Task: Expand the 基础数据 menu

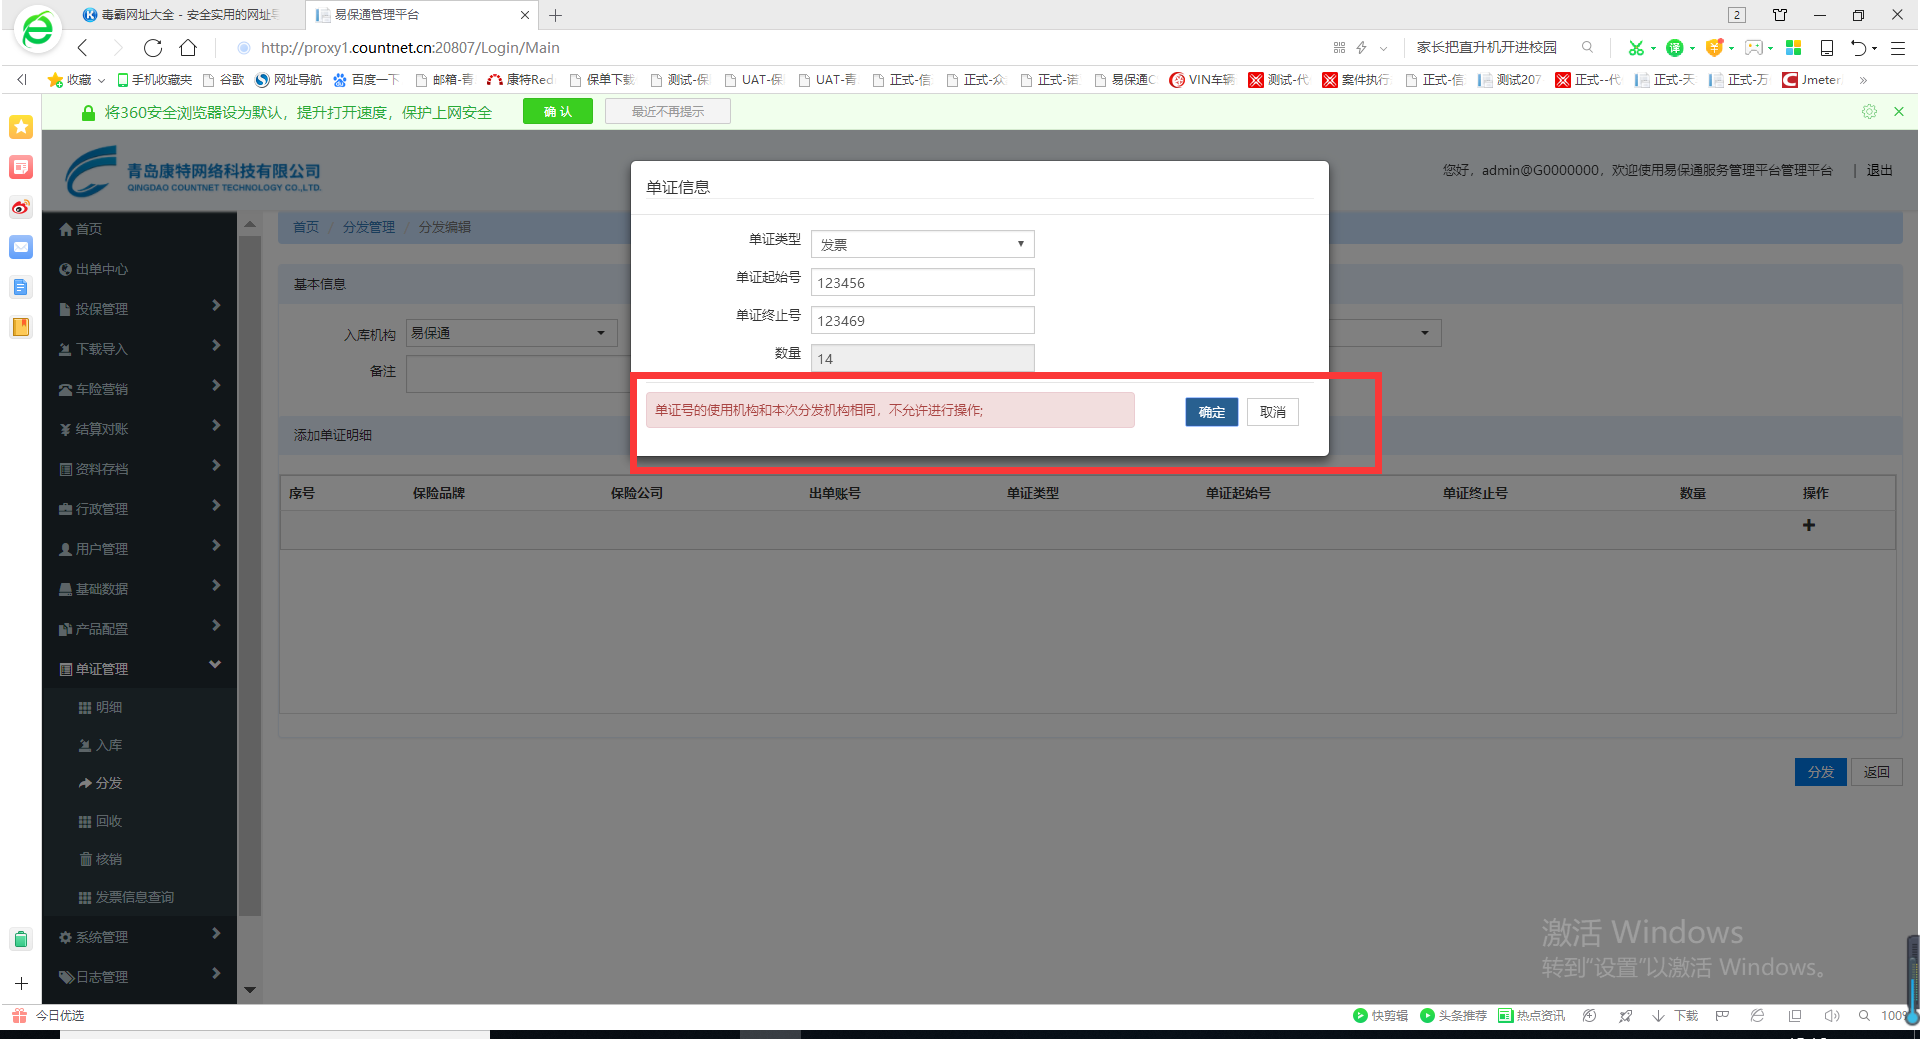Action: pos(140,589)
